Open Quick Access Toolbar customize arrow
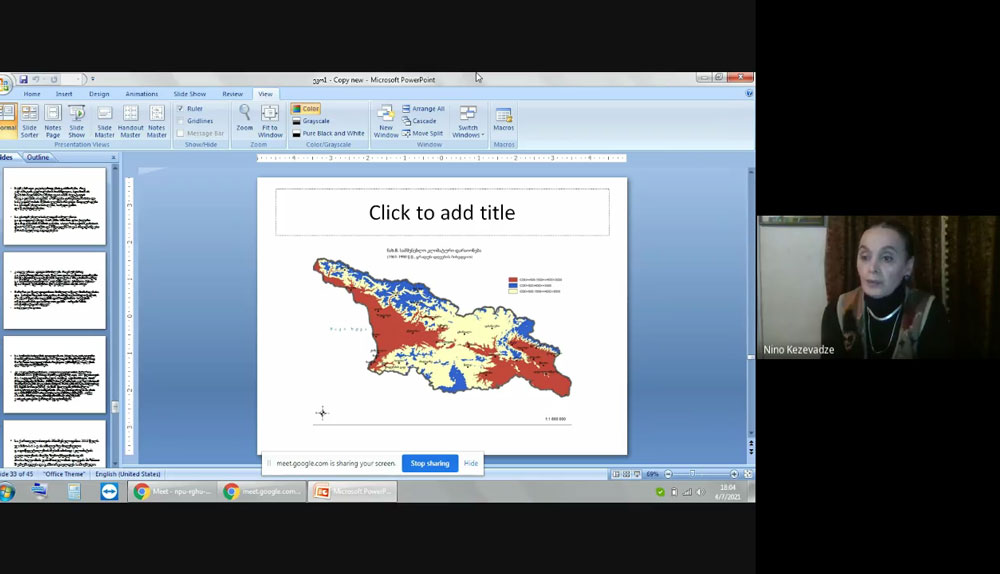The image size is (1000, 574). 93,79
